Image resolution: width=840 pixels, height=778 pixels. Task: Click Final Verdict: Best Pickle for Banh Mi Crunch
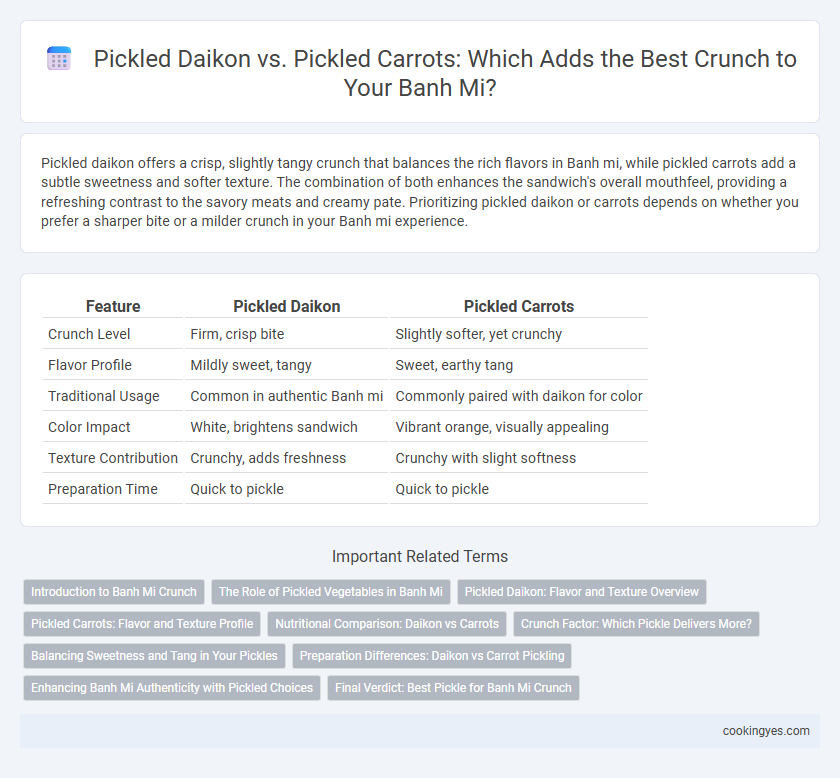[453, 687]
